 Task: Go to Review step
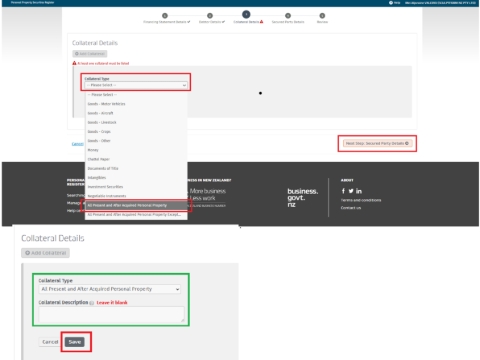pyautogui.click(x=322, y=18)
